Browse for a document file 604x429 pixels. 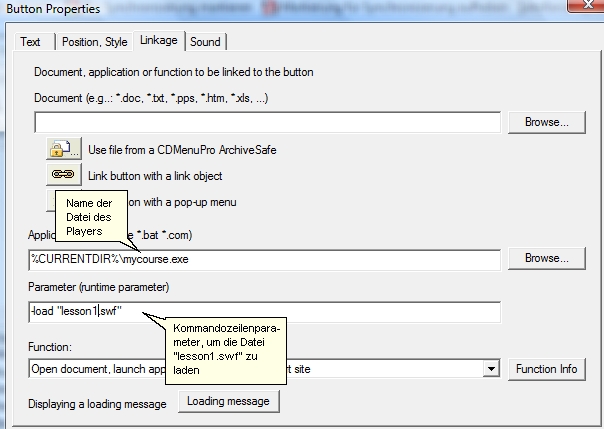pyautogui.click(x=546, y=122)
